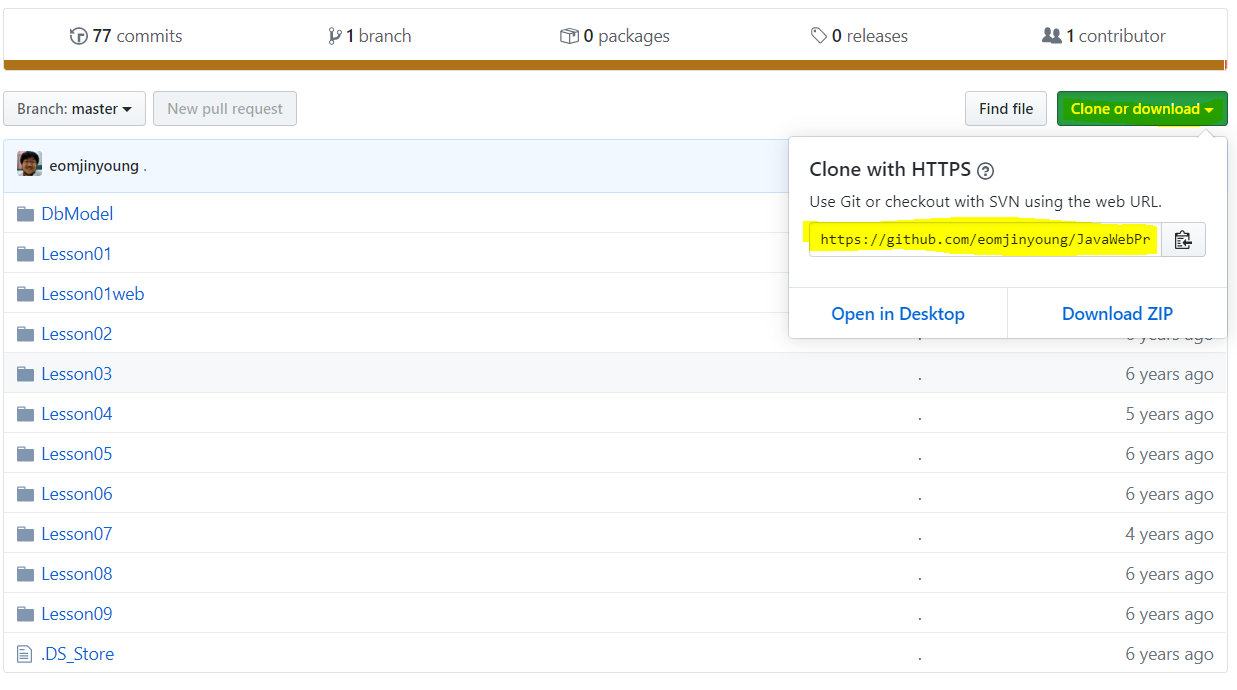Open the Lesson06 folder
The height and width of the screenshot is (690, 1237).
[x=77, y=493]
